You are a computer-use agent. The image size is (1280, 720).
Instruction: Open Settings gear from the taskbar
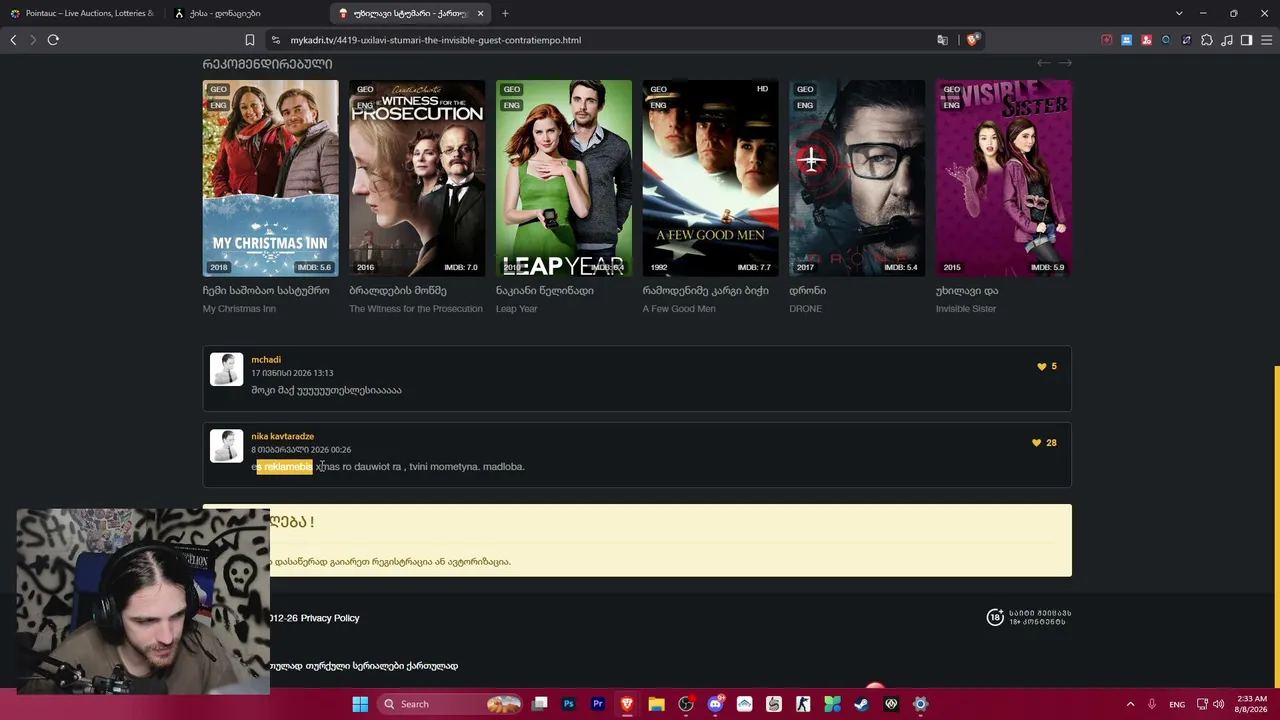pyautogui.click(x=920, y=704)
